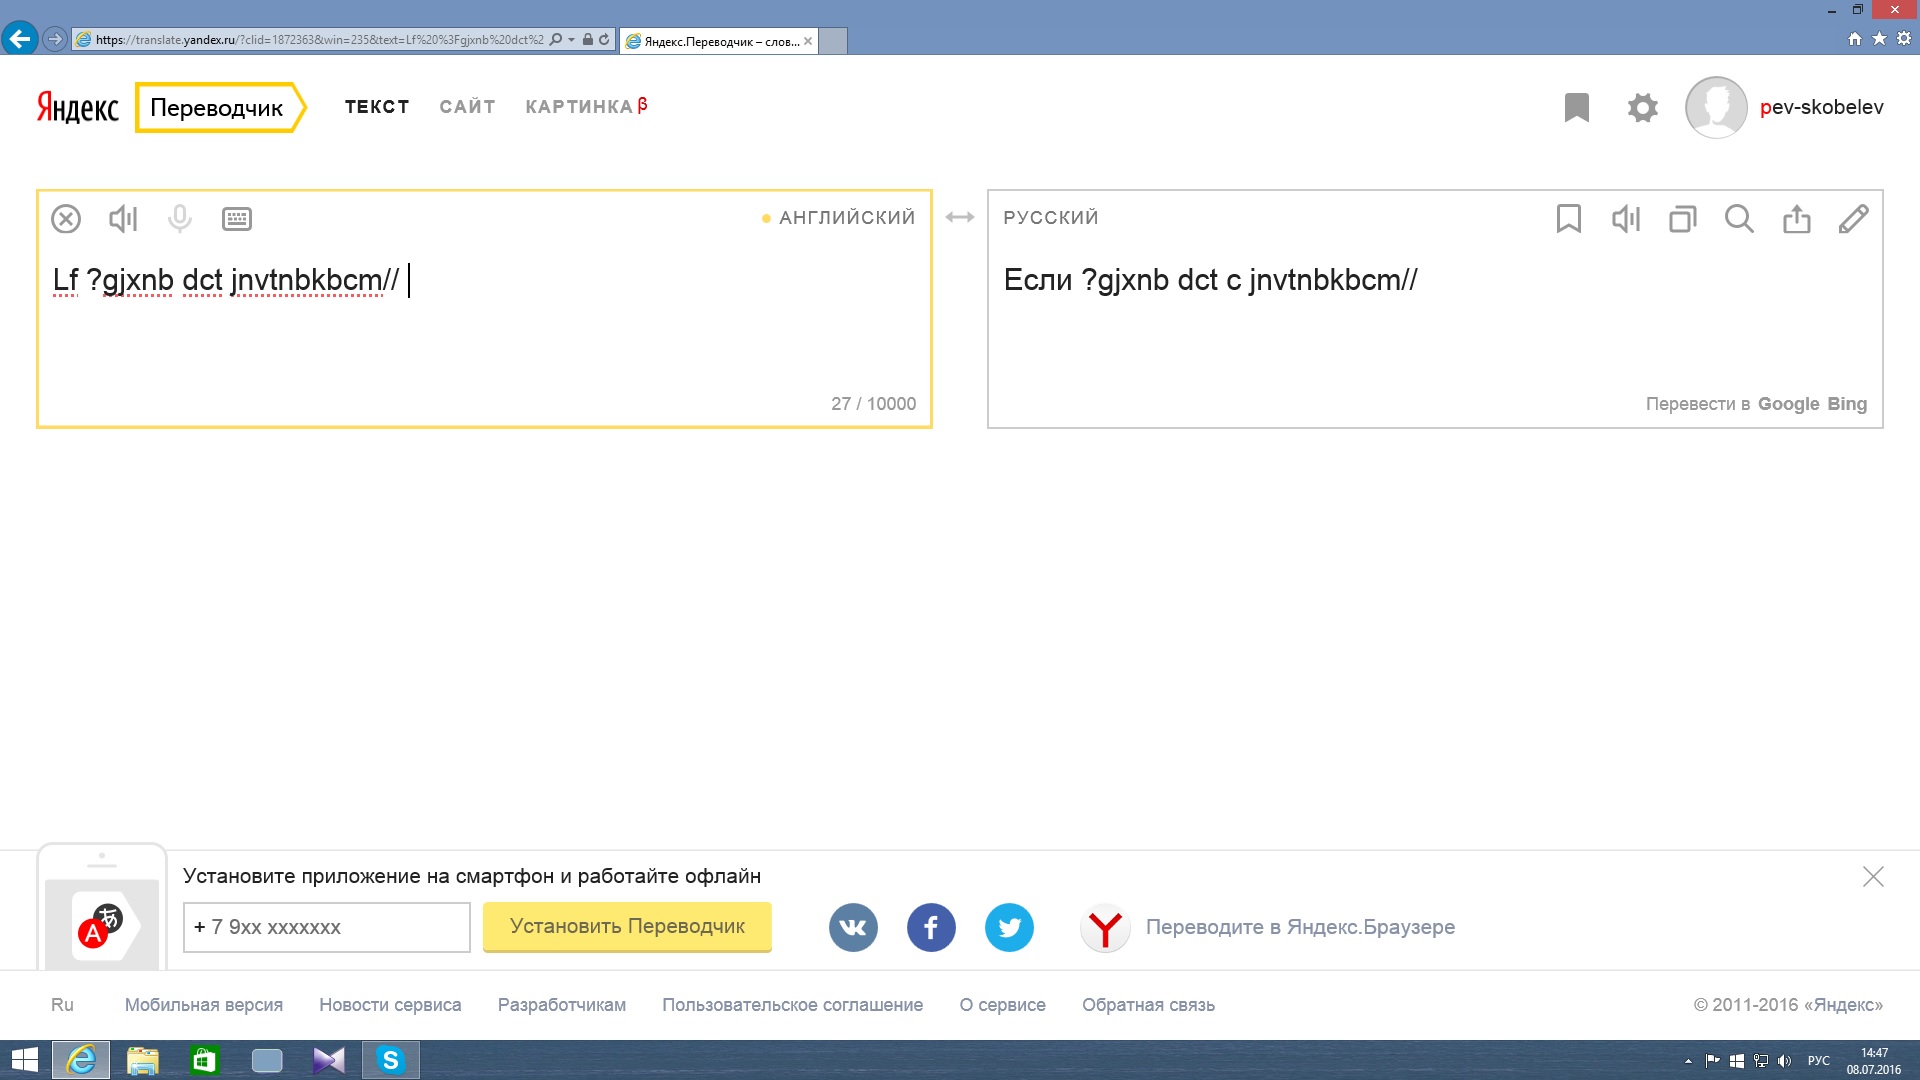
Task: Open the target language selector РУССКИЙ
Action: click(x=1051, y=218)
